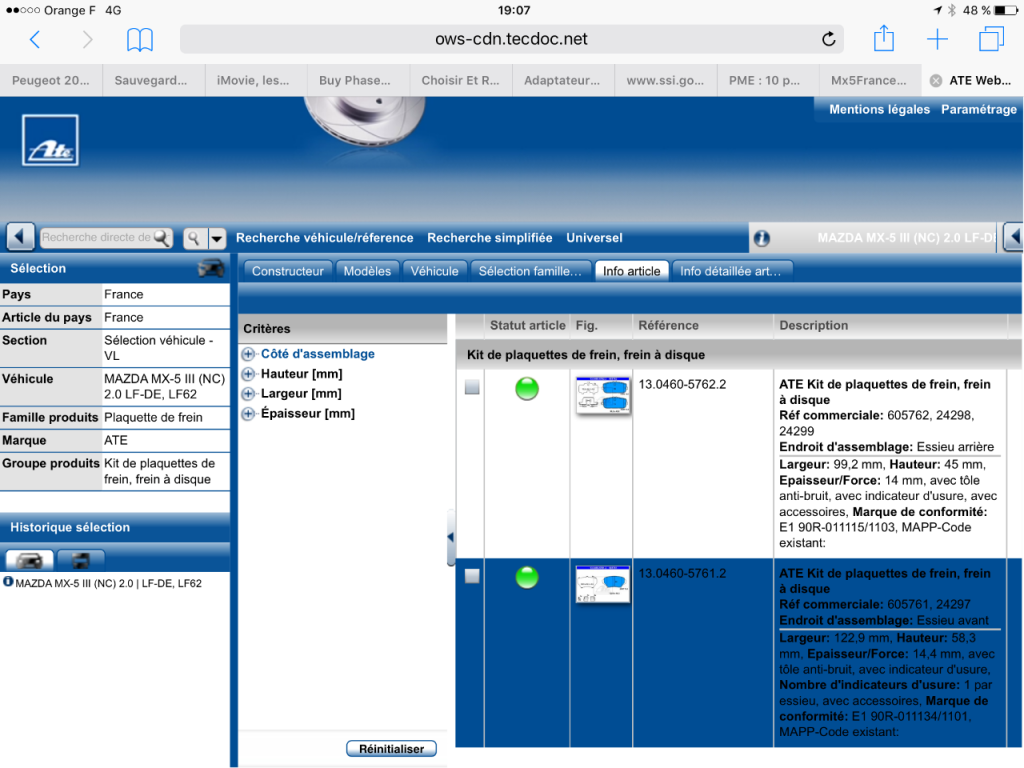Click the green status light for 13.0460-5761.2
Image resolution: width=1024 pixels, height=768 pixels.
[527, 577]
